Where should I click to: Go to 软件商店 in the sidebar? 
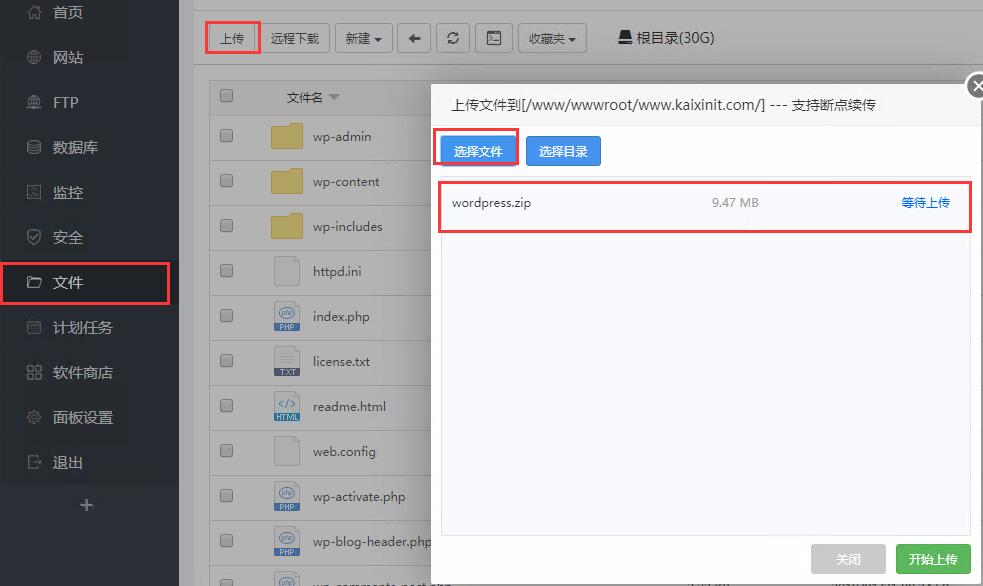(82, 372)
